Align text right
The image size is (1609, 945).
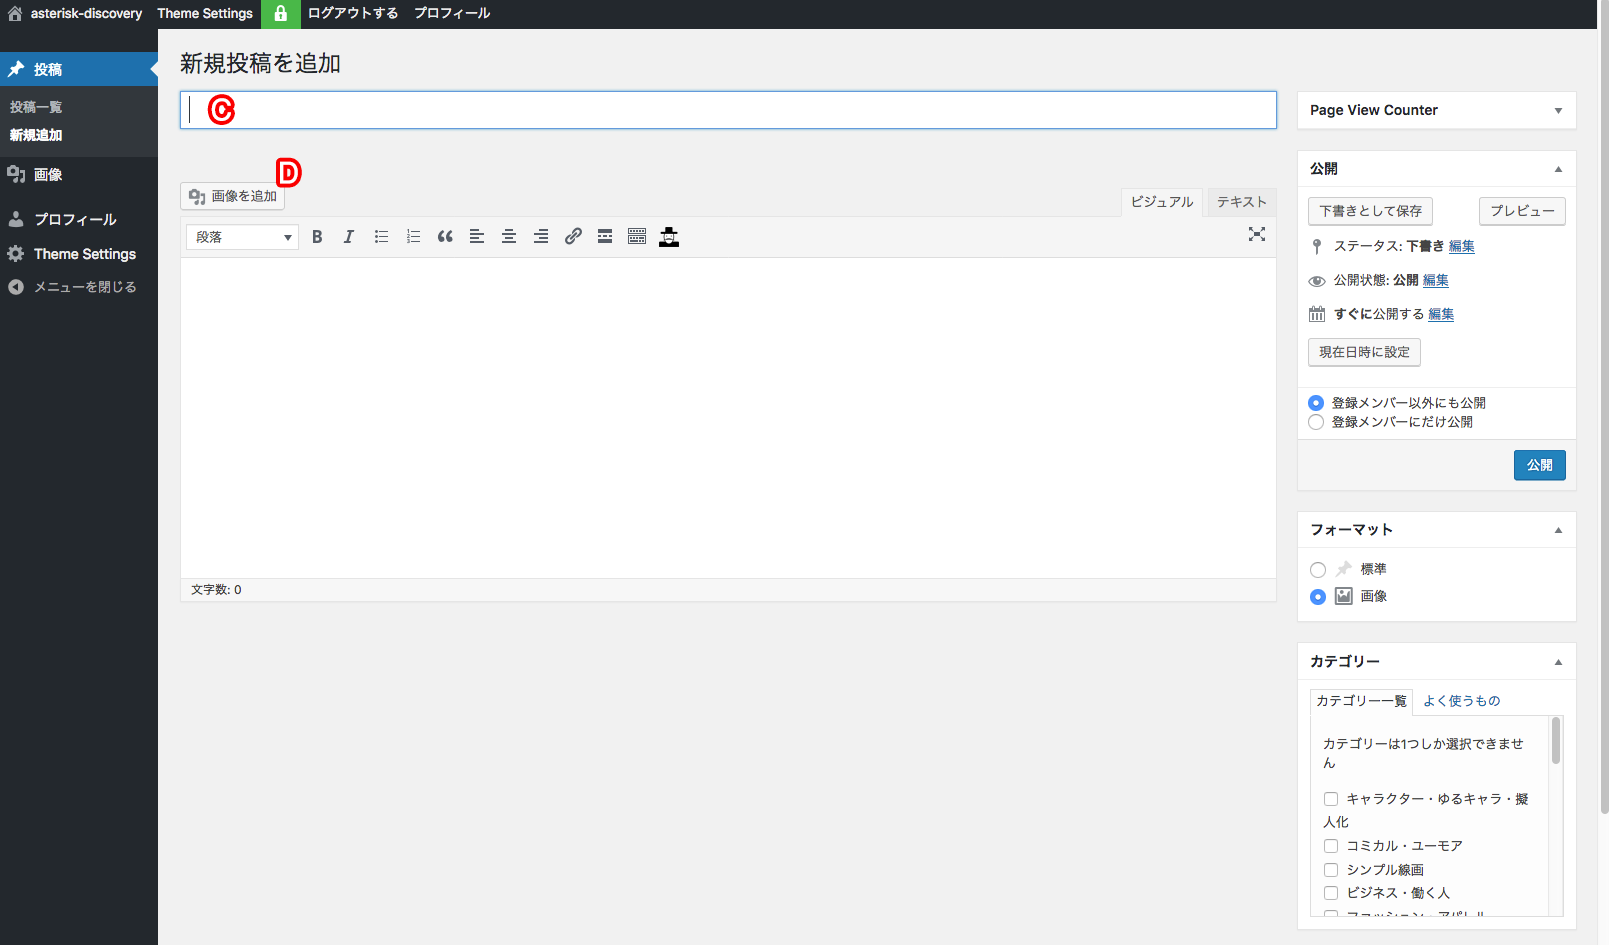click(x=541, y=237)
